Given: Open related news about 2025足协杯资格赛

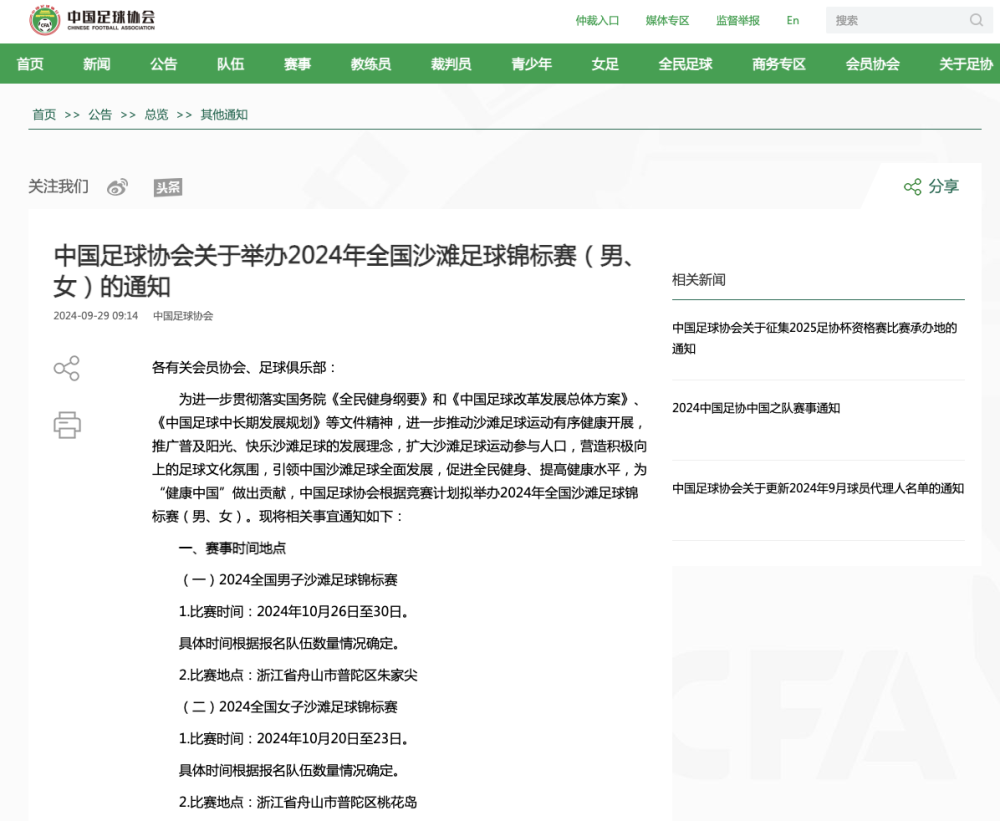Looking at the screenshot, I should point(814,338).
